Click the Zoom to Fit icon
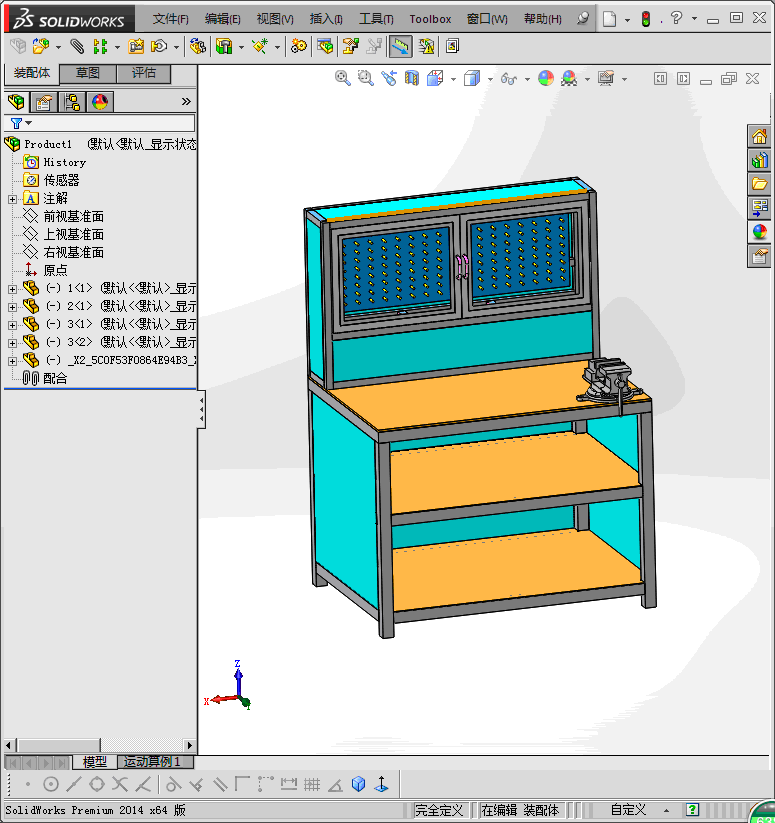775x823 pixels. (x=343, y=78)
